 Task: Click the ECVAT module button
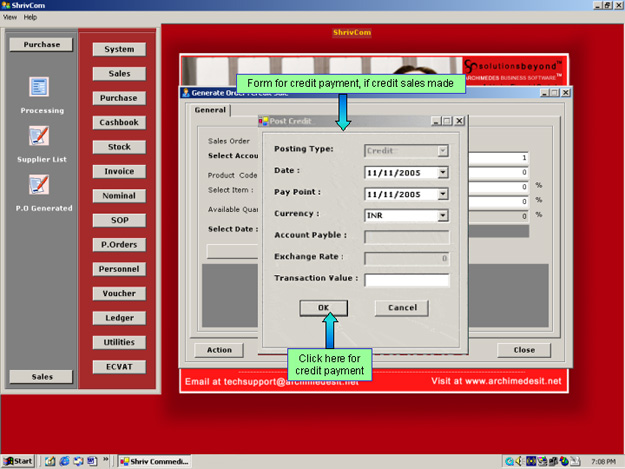pyautogui.click(x=119, y=367)
